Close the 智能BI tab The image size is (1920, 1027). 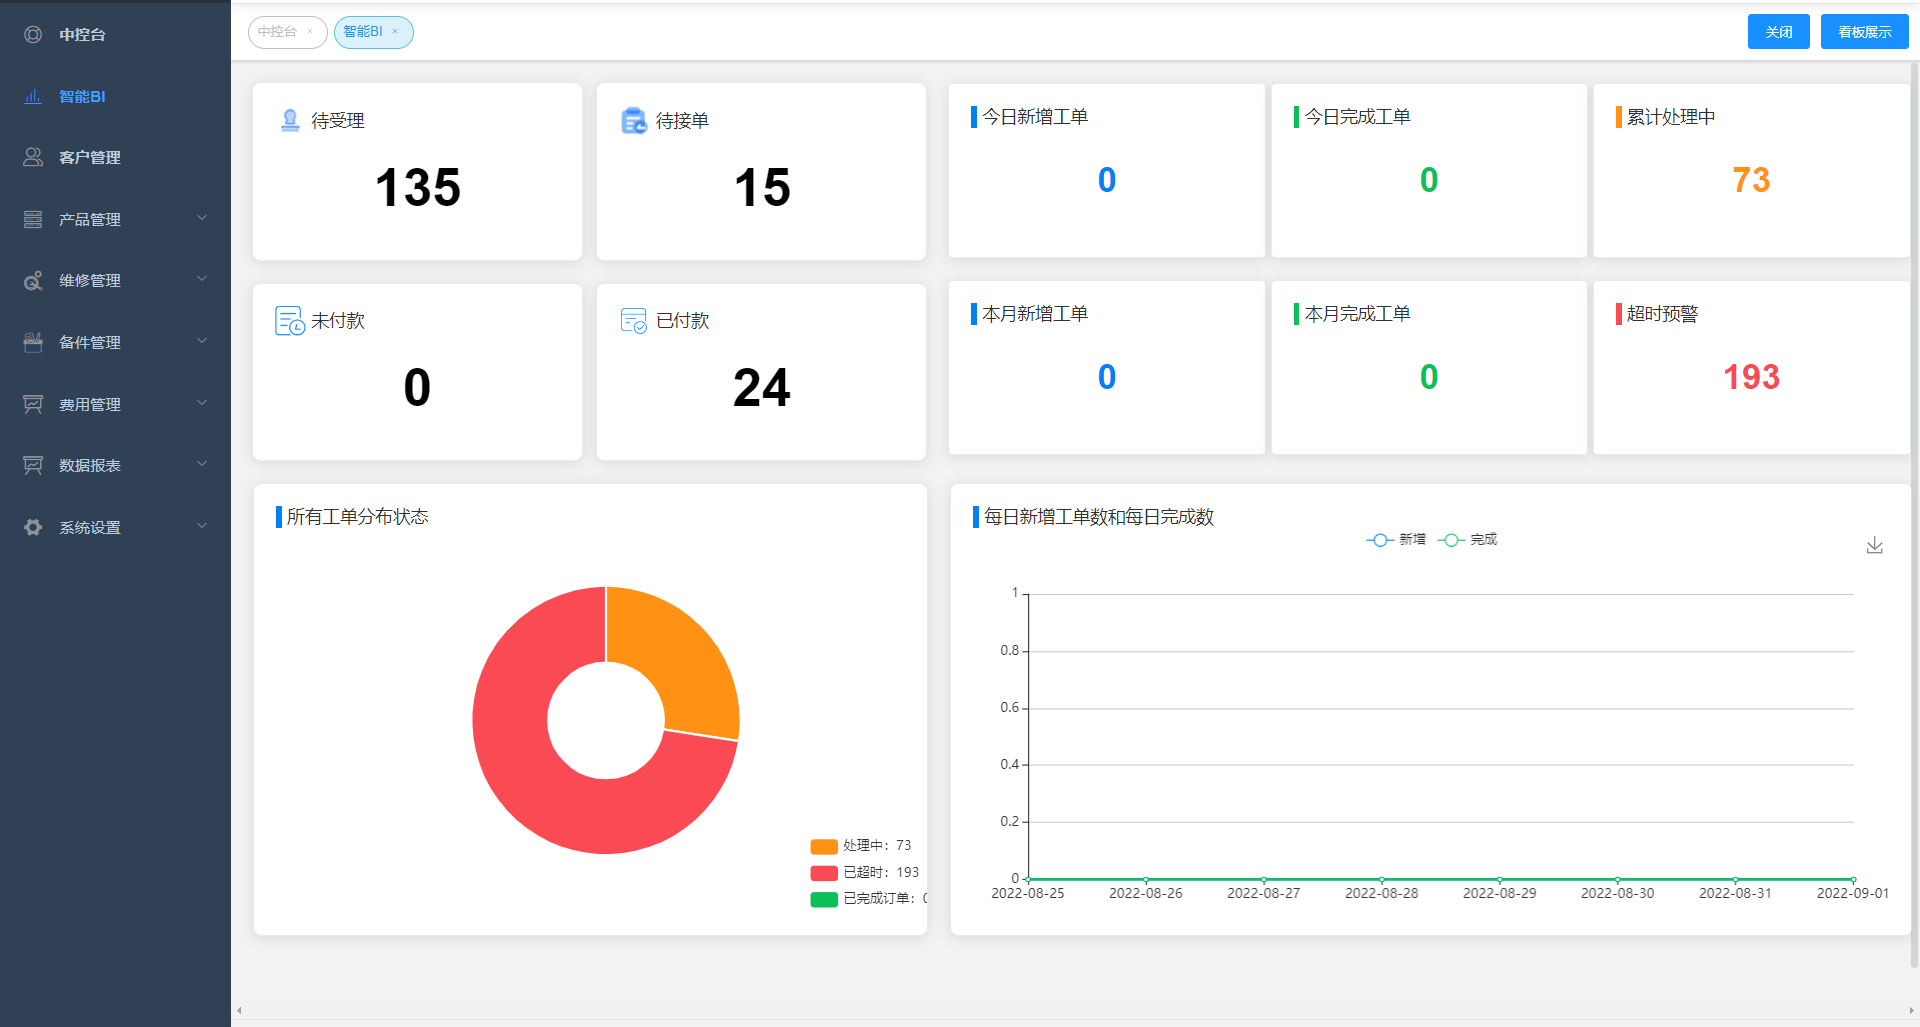click(395, 32)
